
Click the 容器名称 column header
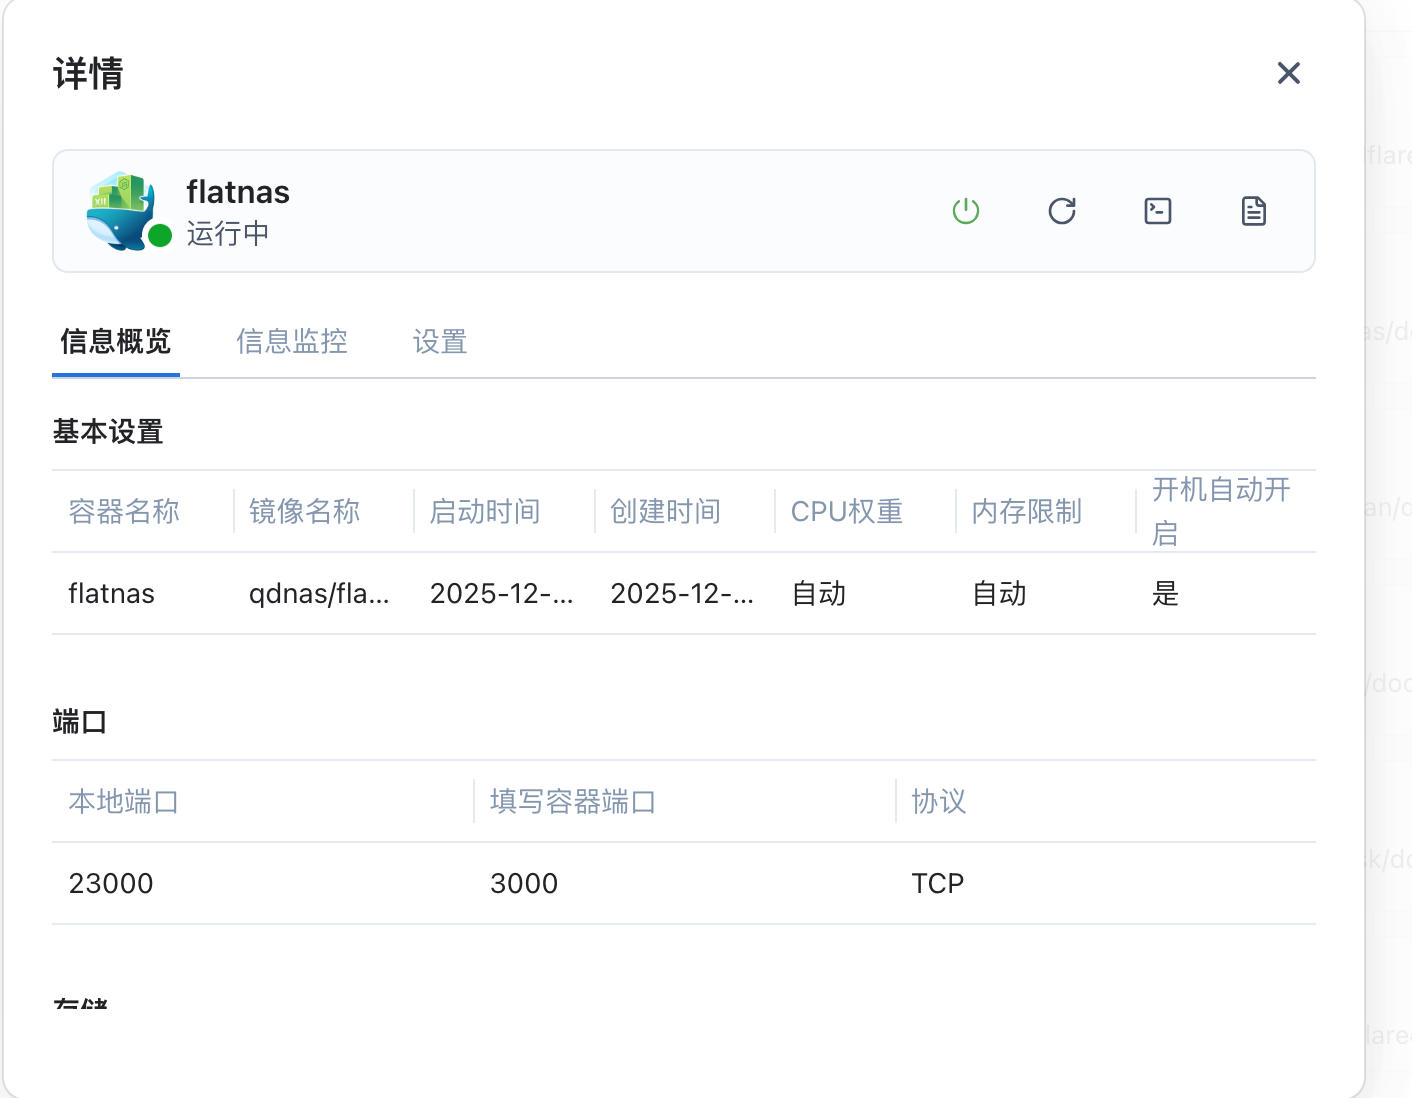tap(124, 512)
